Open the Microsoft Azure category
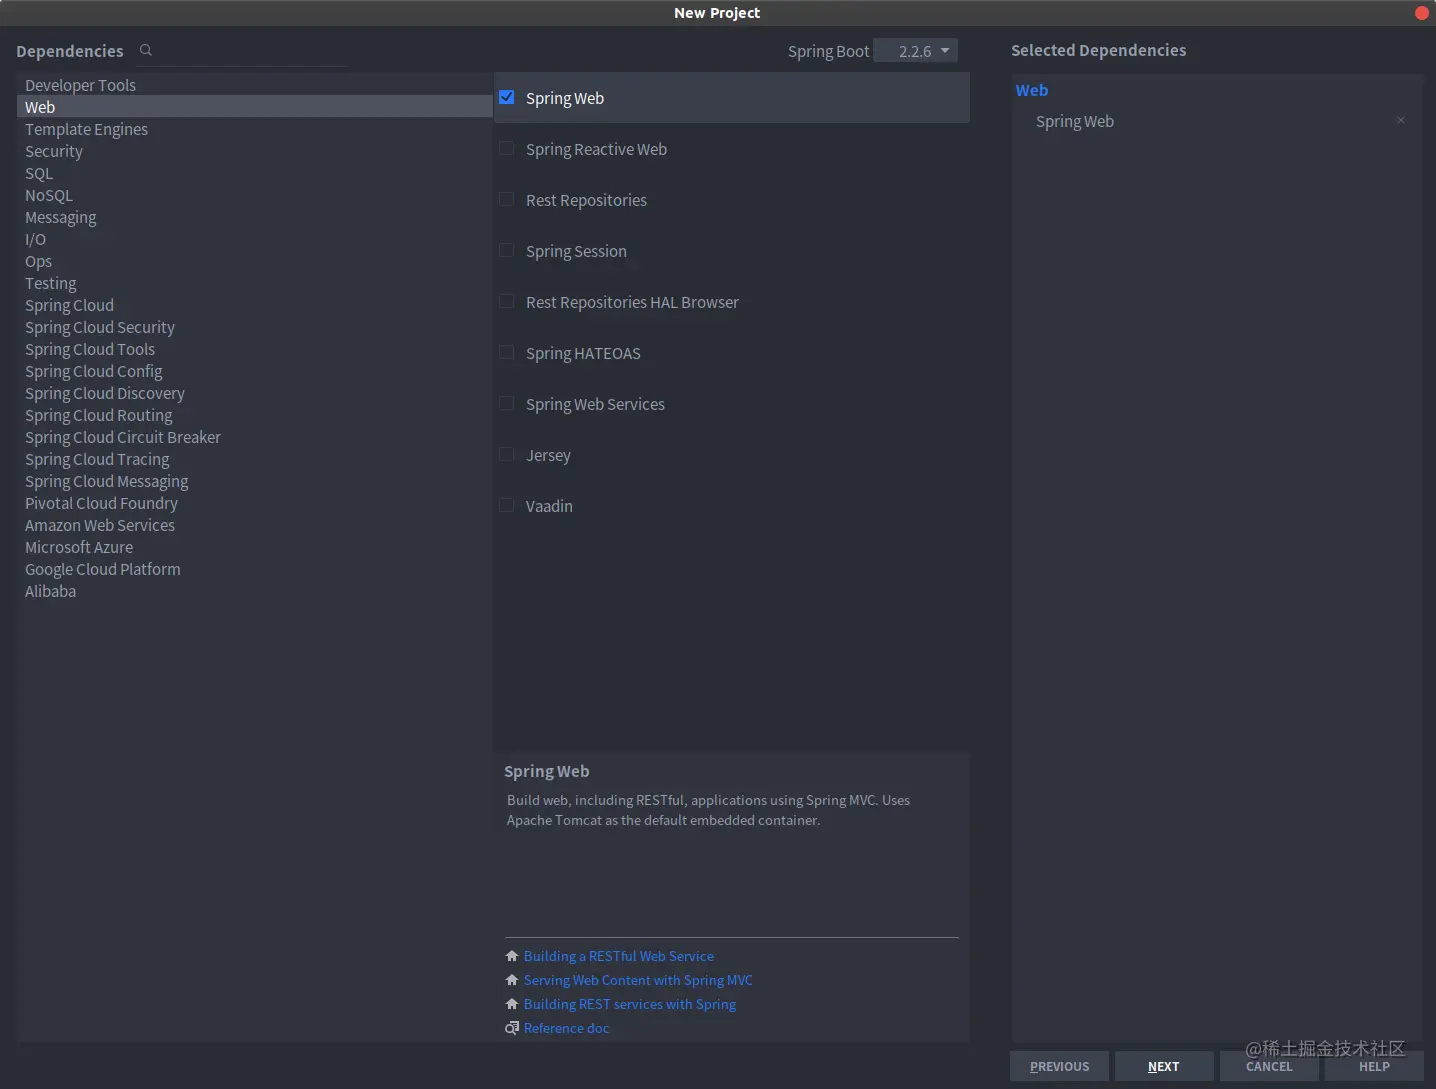 click(x=254, y=547)
